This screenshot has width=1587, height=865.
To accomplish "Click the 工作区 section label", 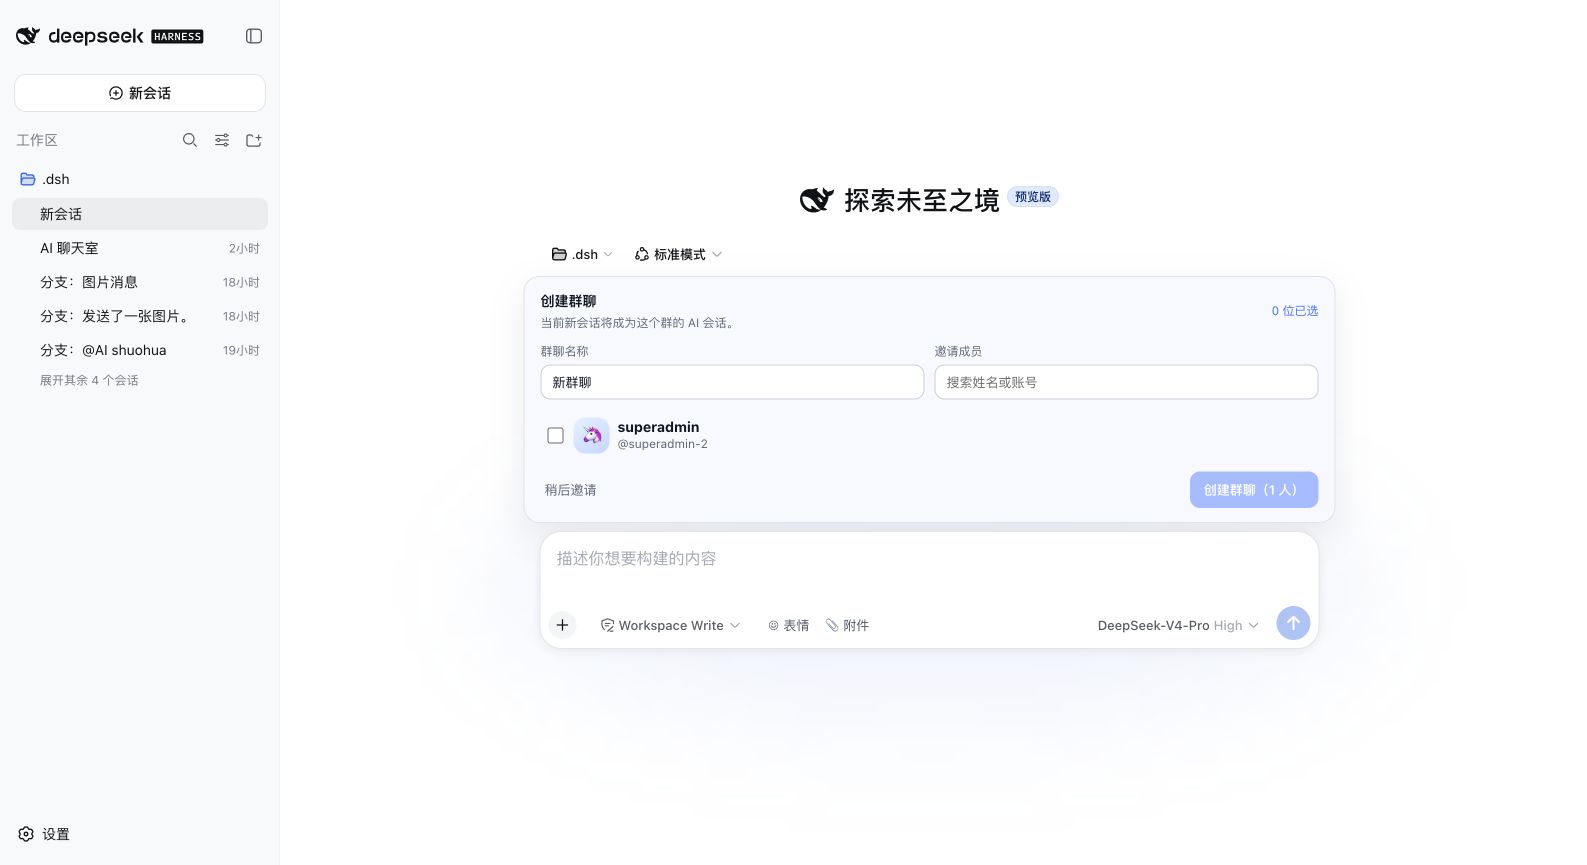I will [37, 140].
